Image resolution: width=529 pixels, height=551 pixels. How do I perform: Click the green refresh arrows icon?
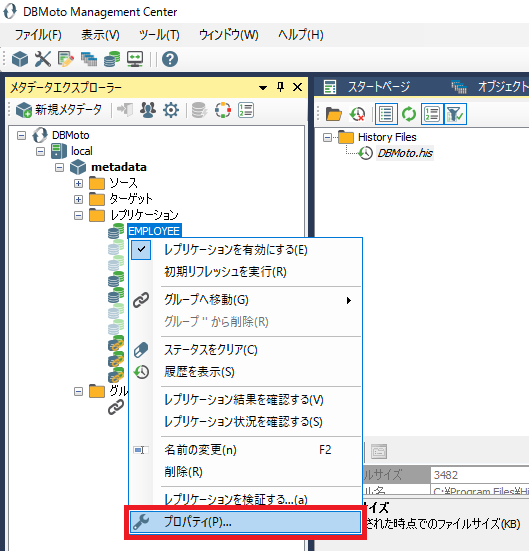pyautogui.click(x=409, y=114)
